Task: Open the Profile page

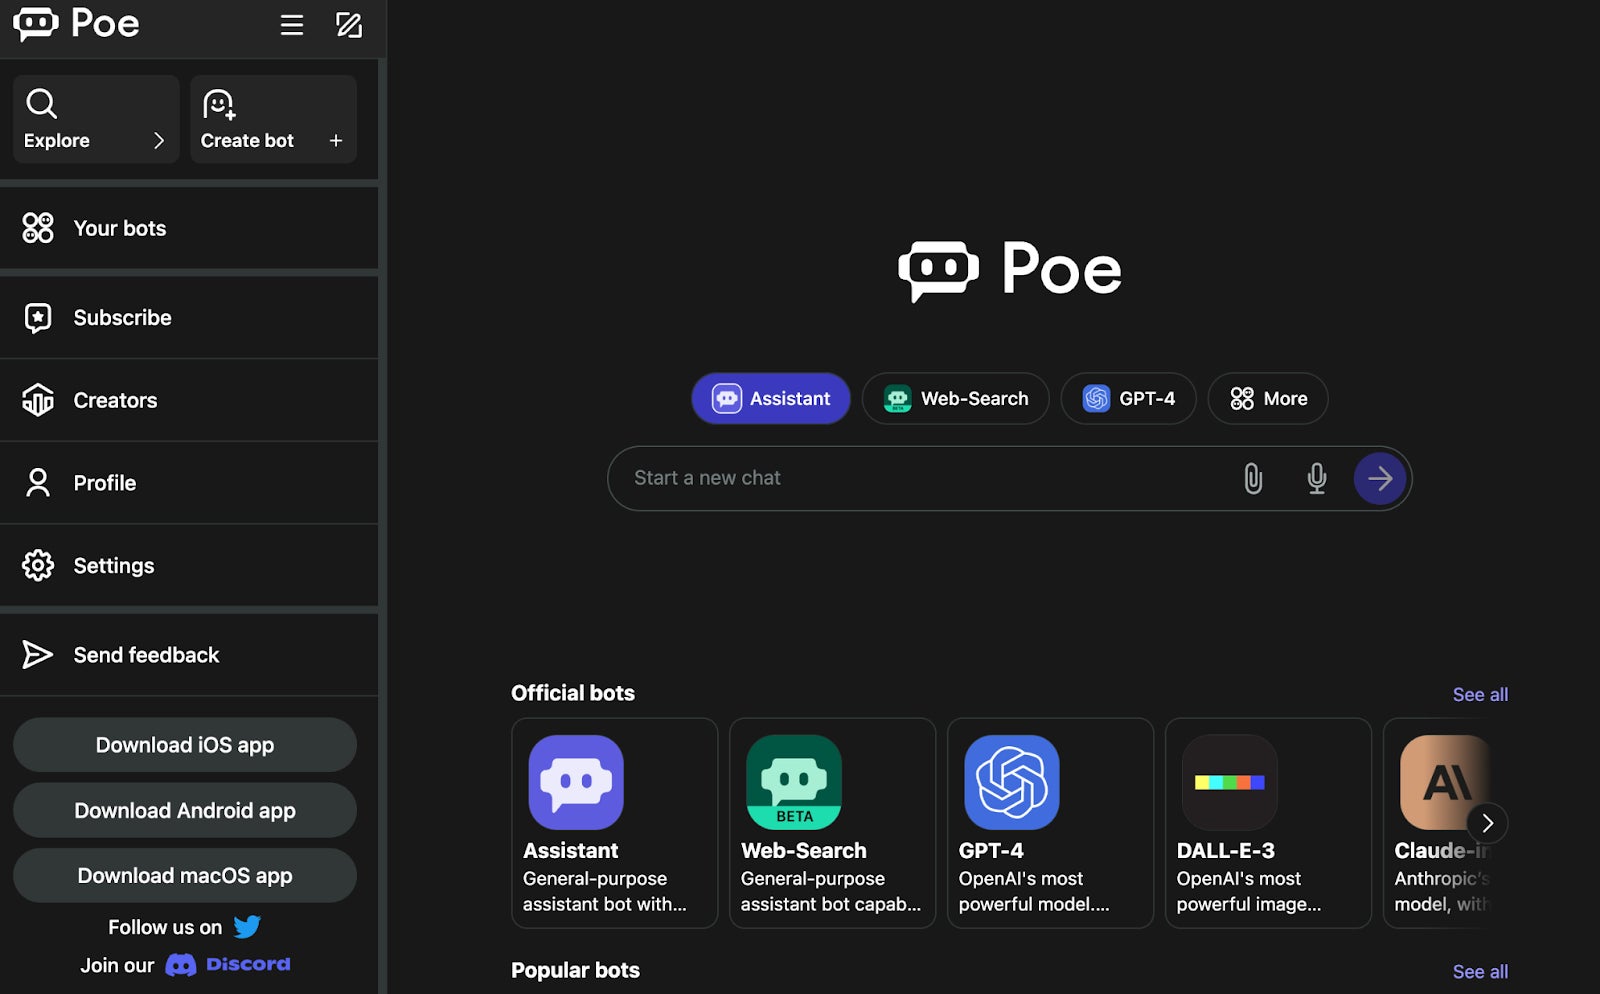Action: tap(189, 483)
